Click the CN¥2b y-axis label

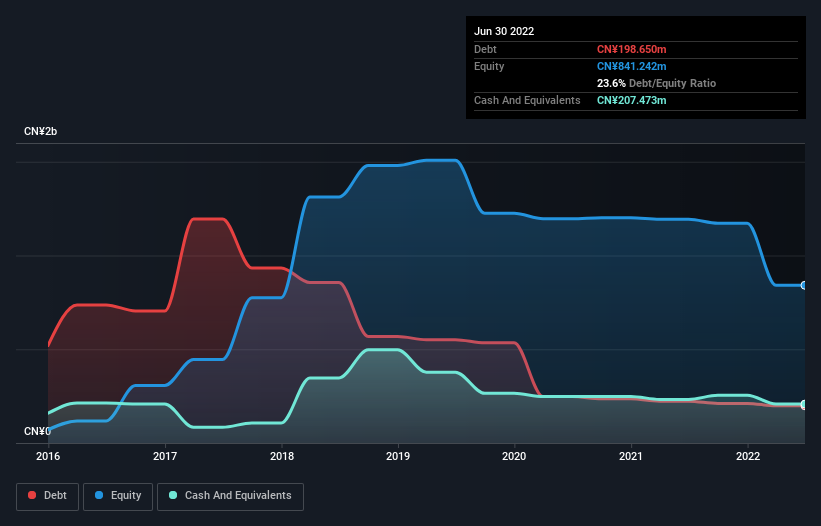[40, 131]
